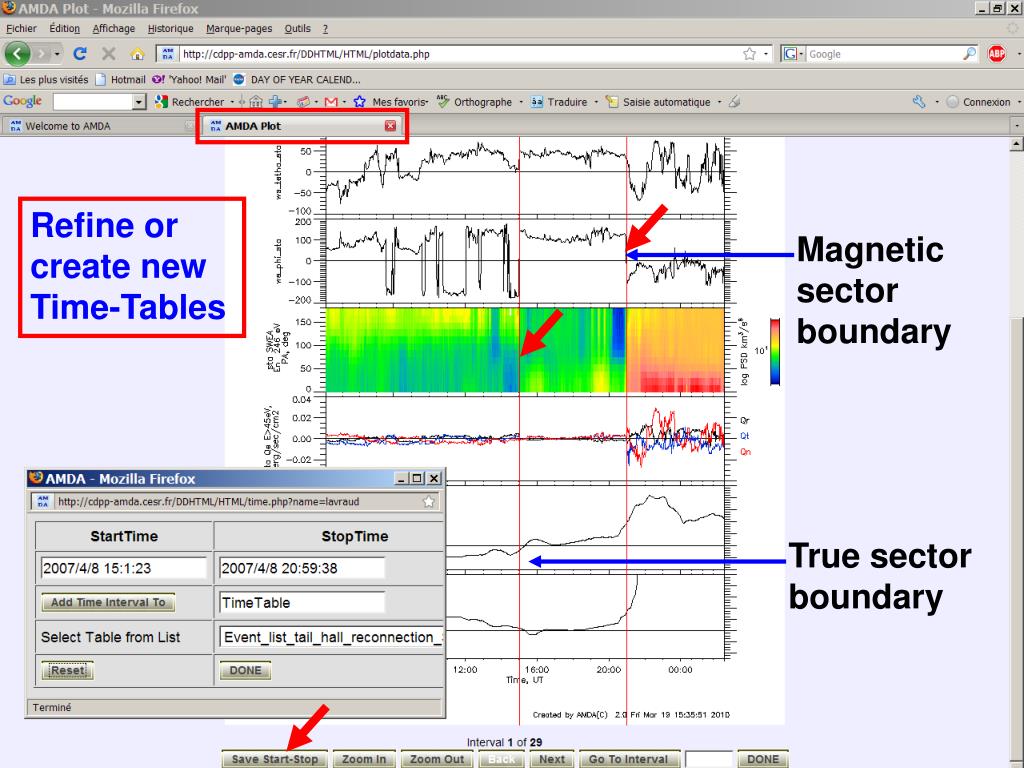The width and height of the screenshot is (1024, 768).
Task: Open Mes favoris star bookmarks
Action: [391, 102]
